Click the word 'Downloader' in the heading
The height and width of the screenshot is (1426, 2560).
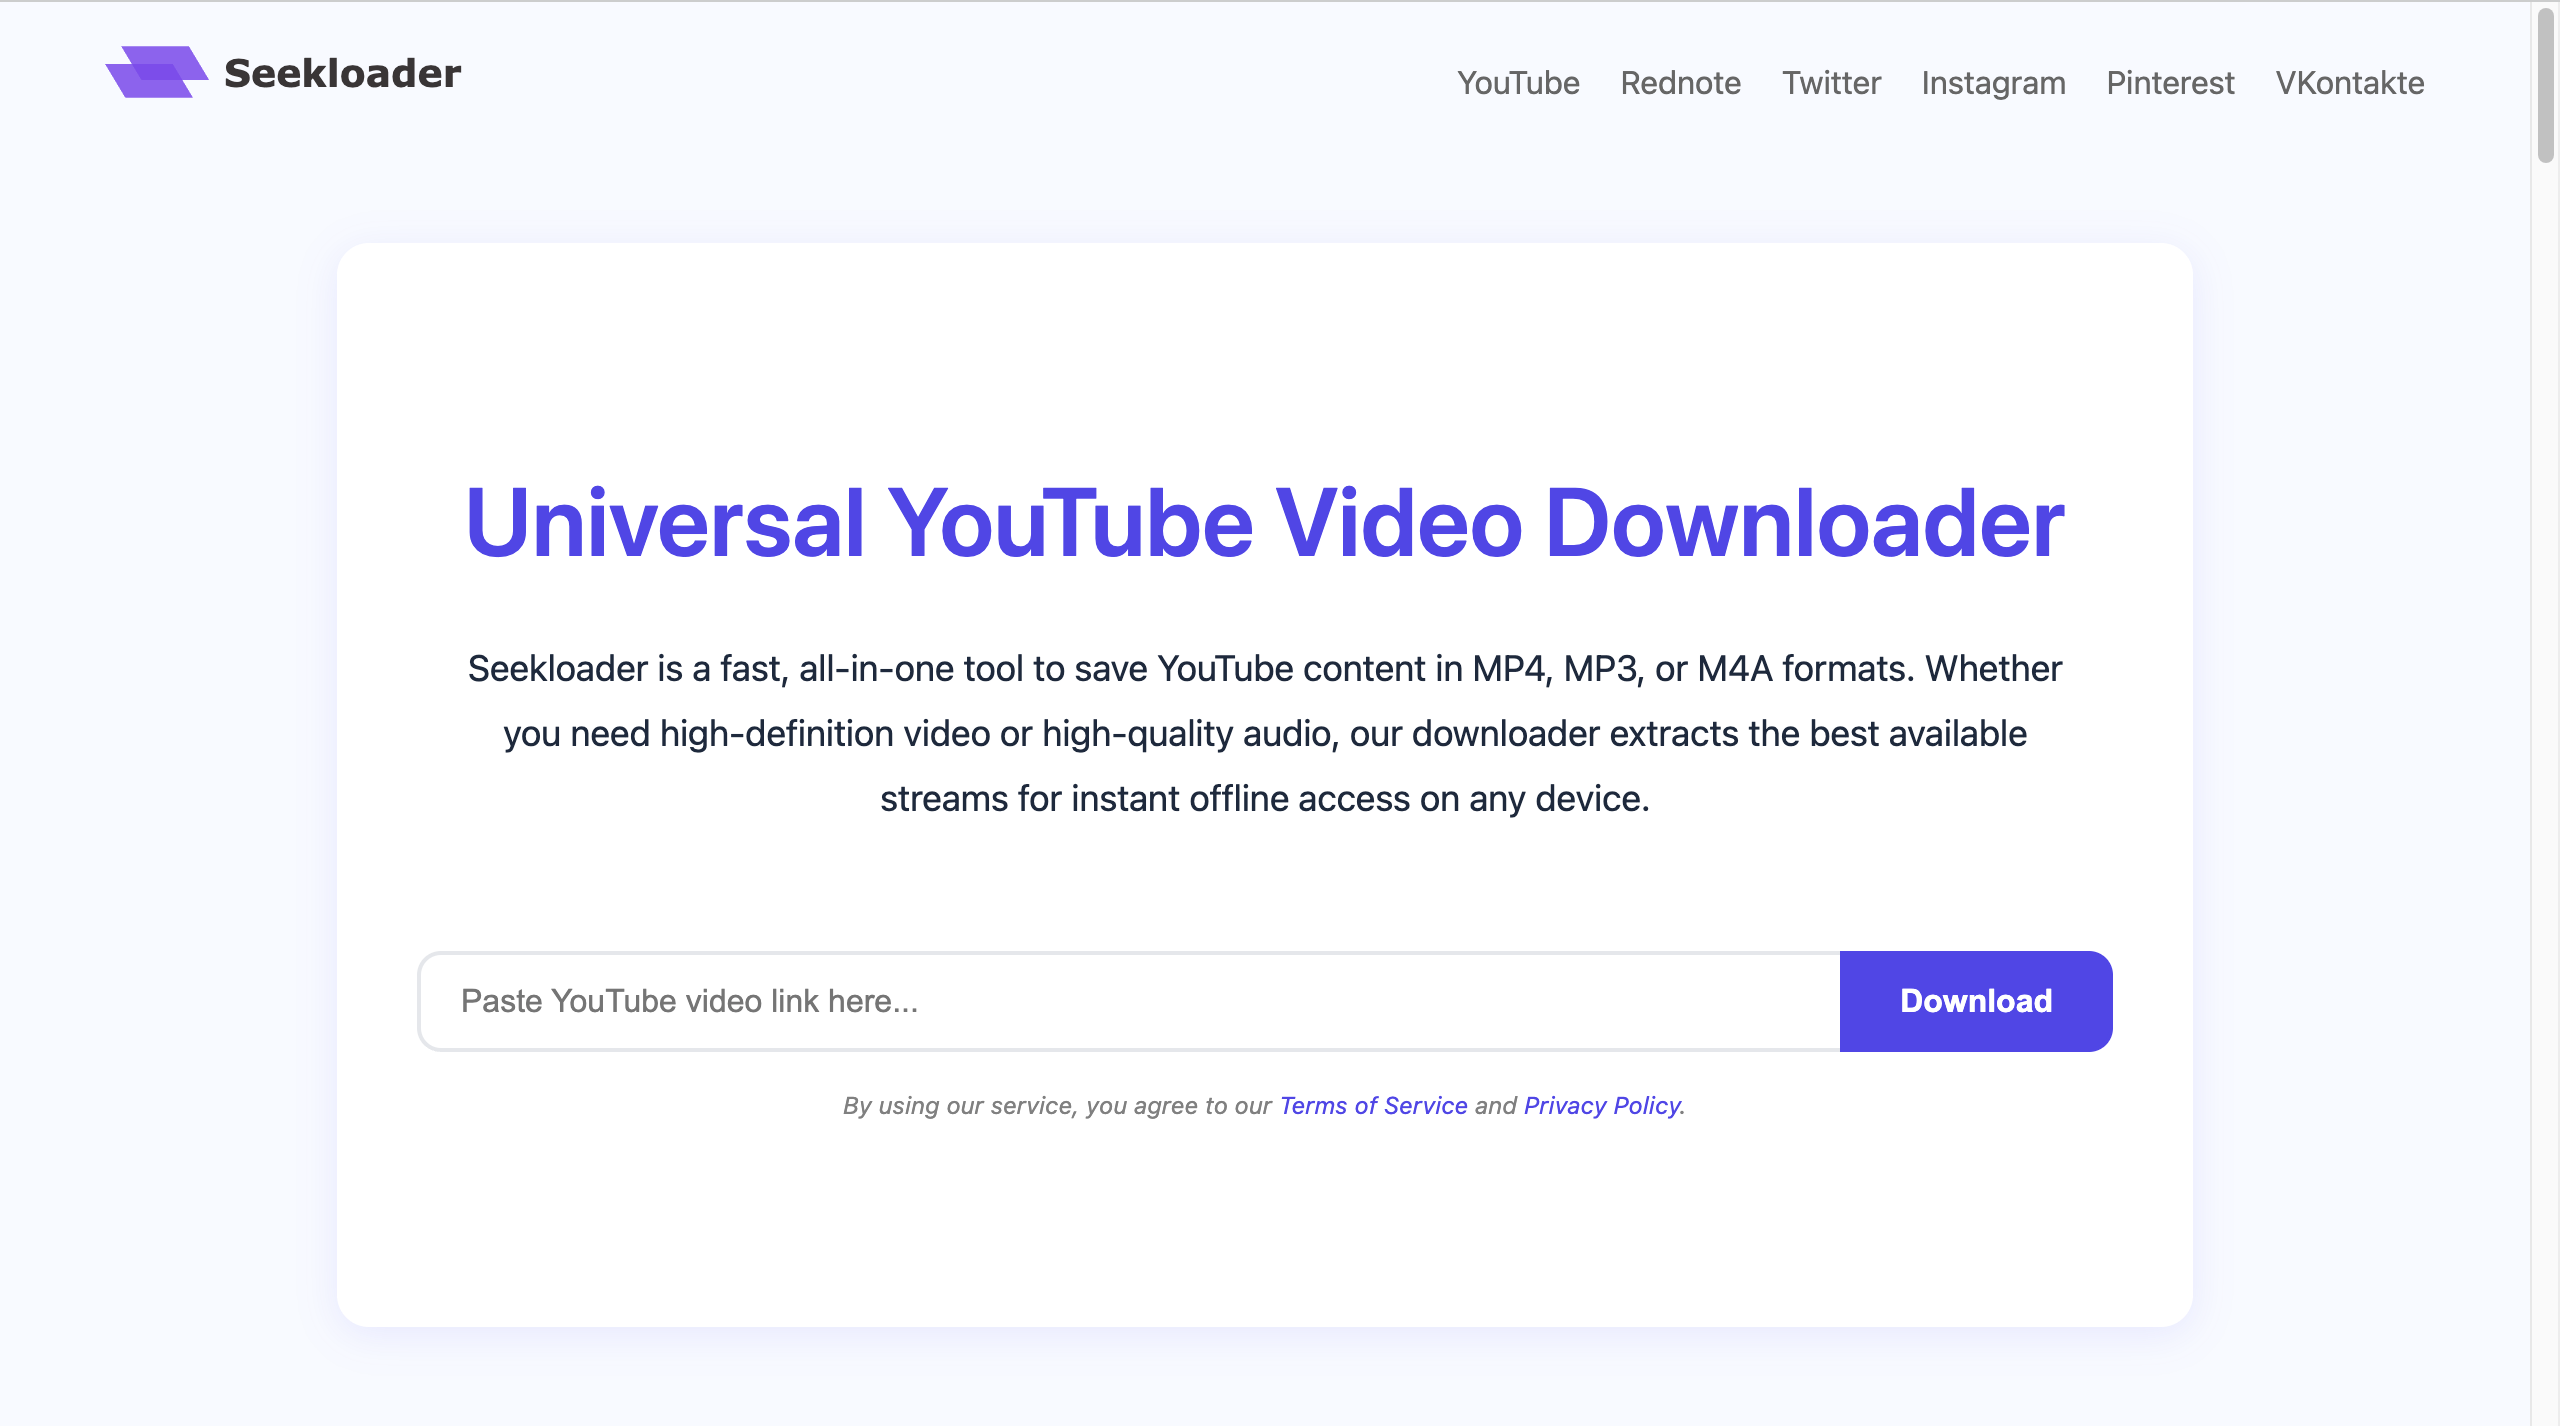(1804, 524)
